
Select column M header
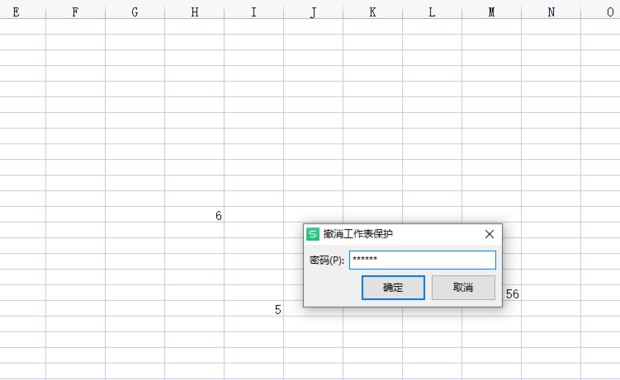click(x=491, y=12)
